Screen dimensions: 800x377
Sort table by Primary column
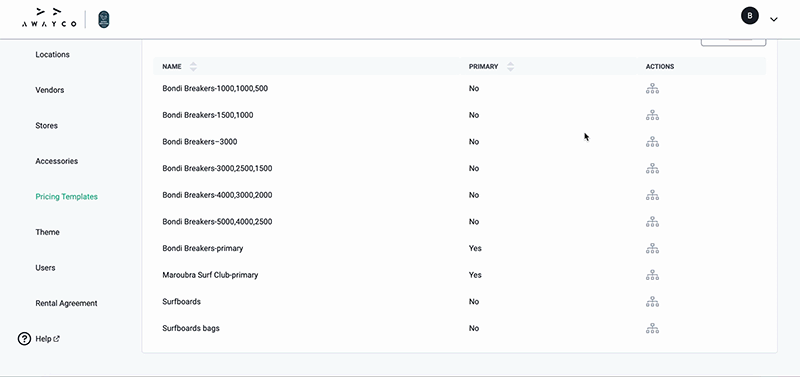point(510,66)
